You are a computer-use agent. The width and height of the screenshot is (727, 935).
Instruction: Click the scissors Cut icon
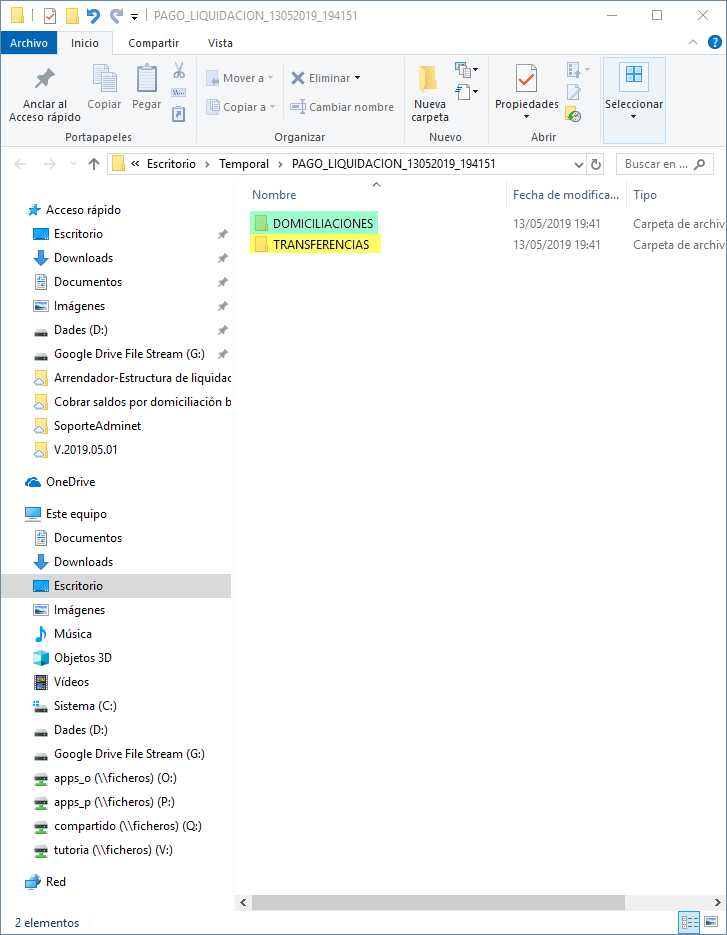coord(179,70)
